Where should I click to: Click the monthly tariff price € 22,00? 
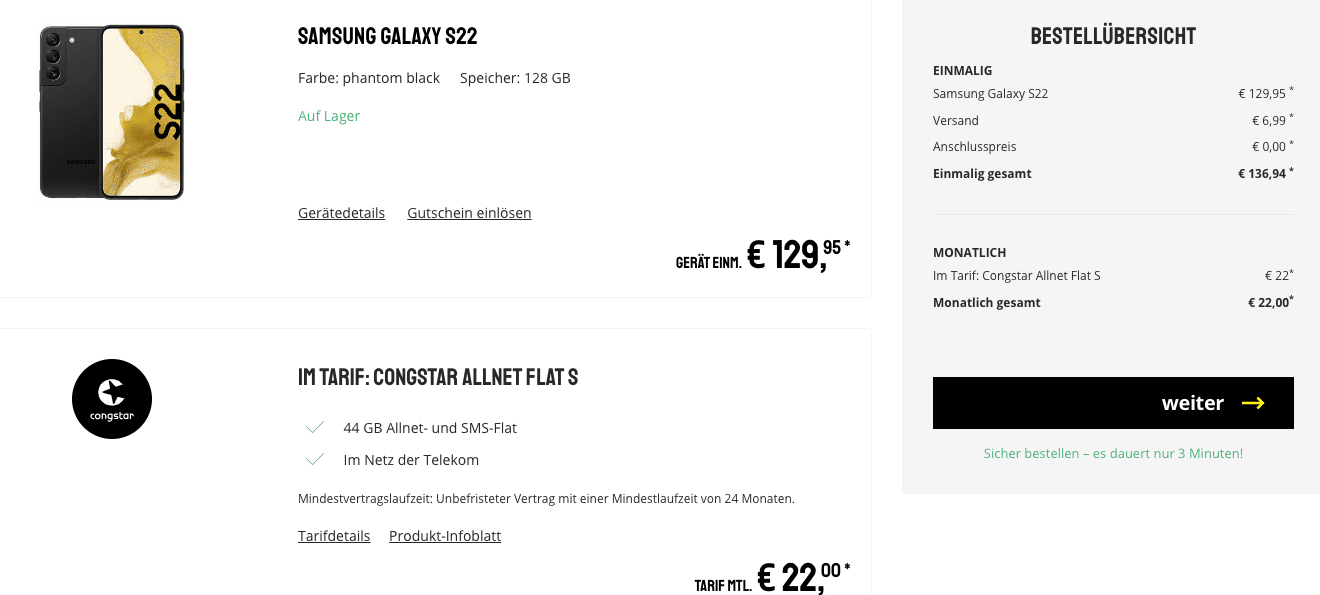(804, 577)
